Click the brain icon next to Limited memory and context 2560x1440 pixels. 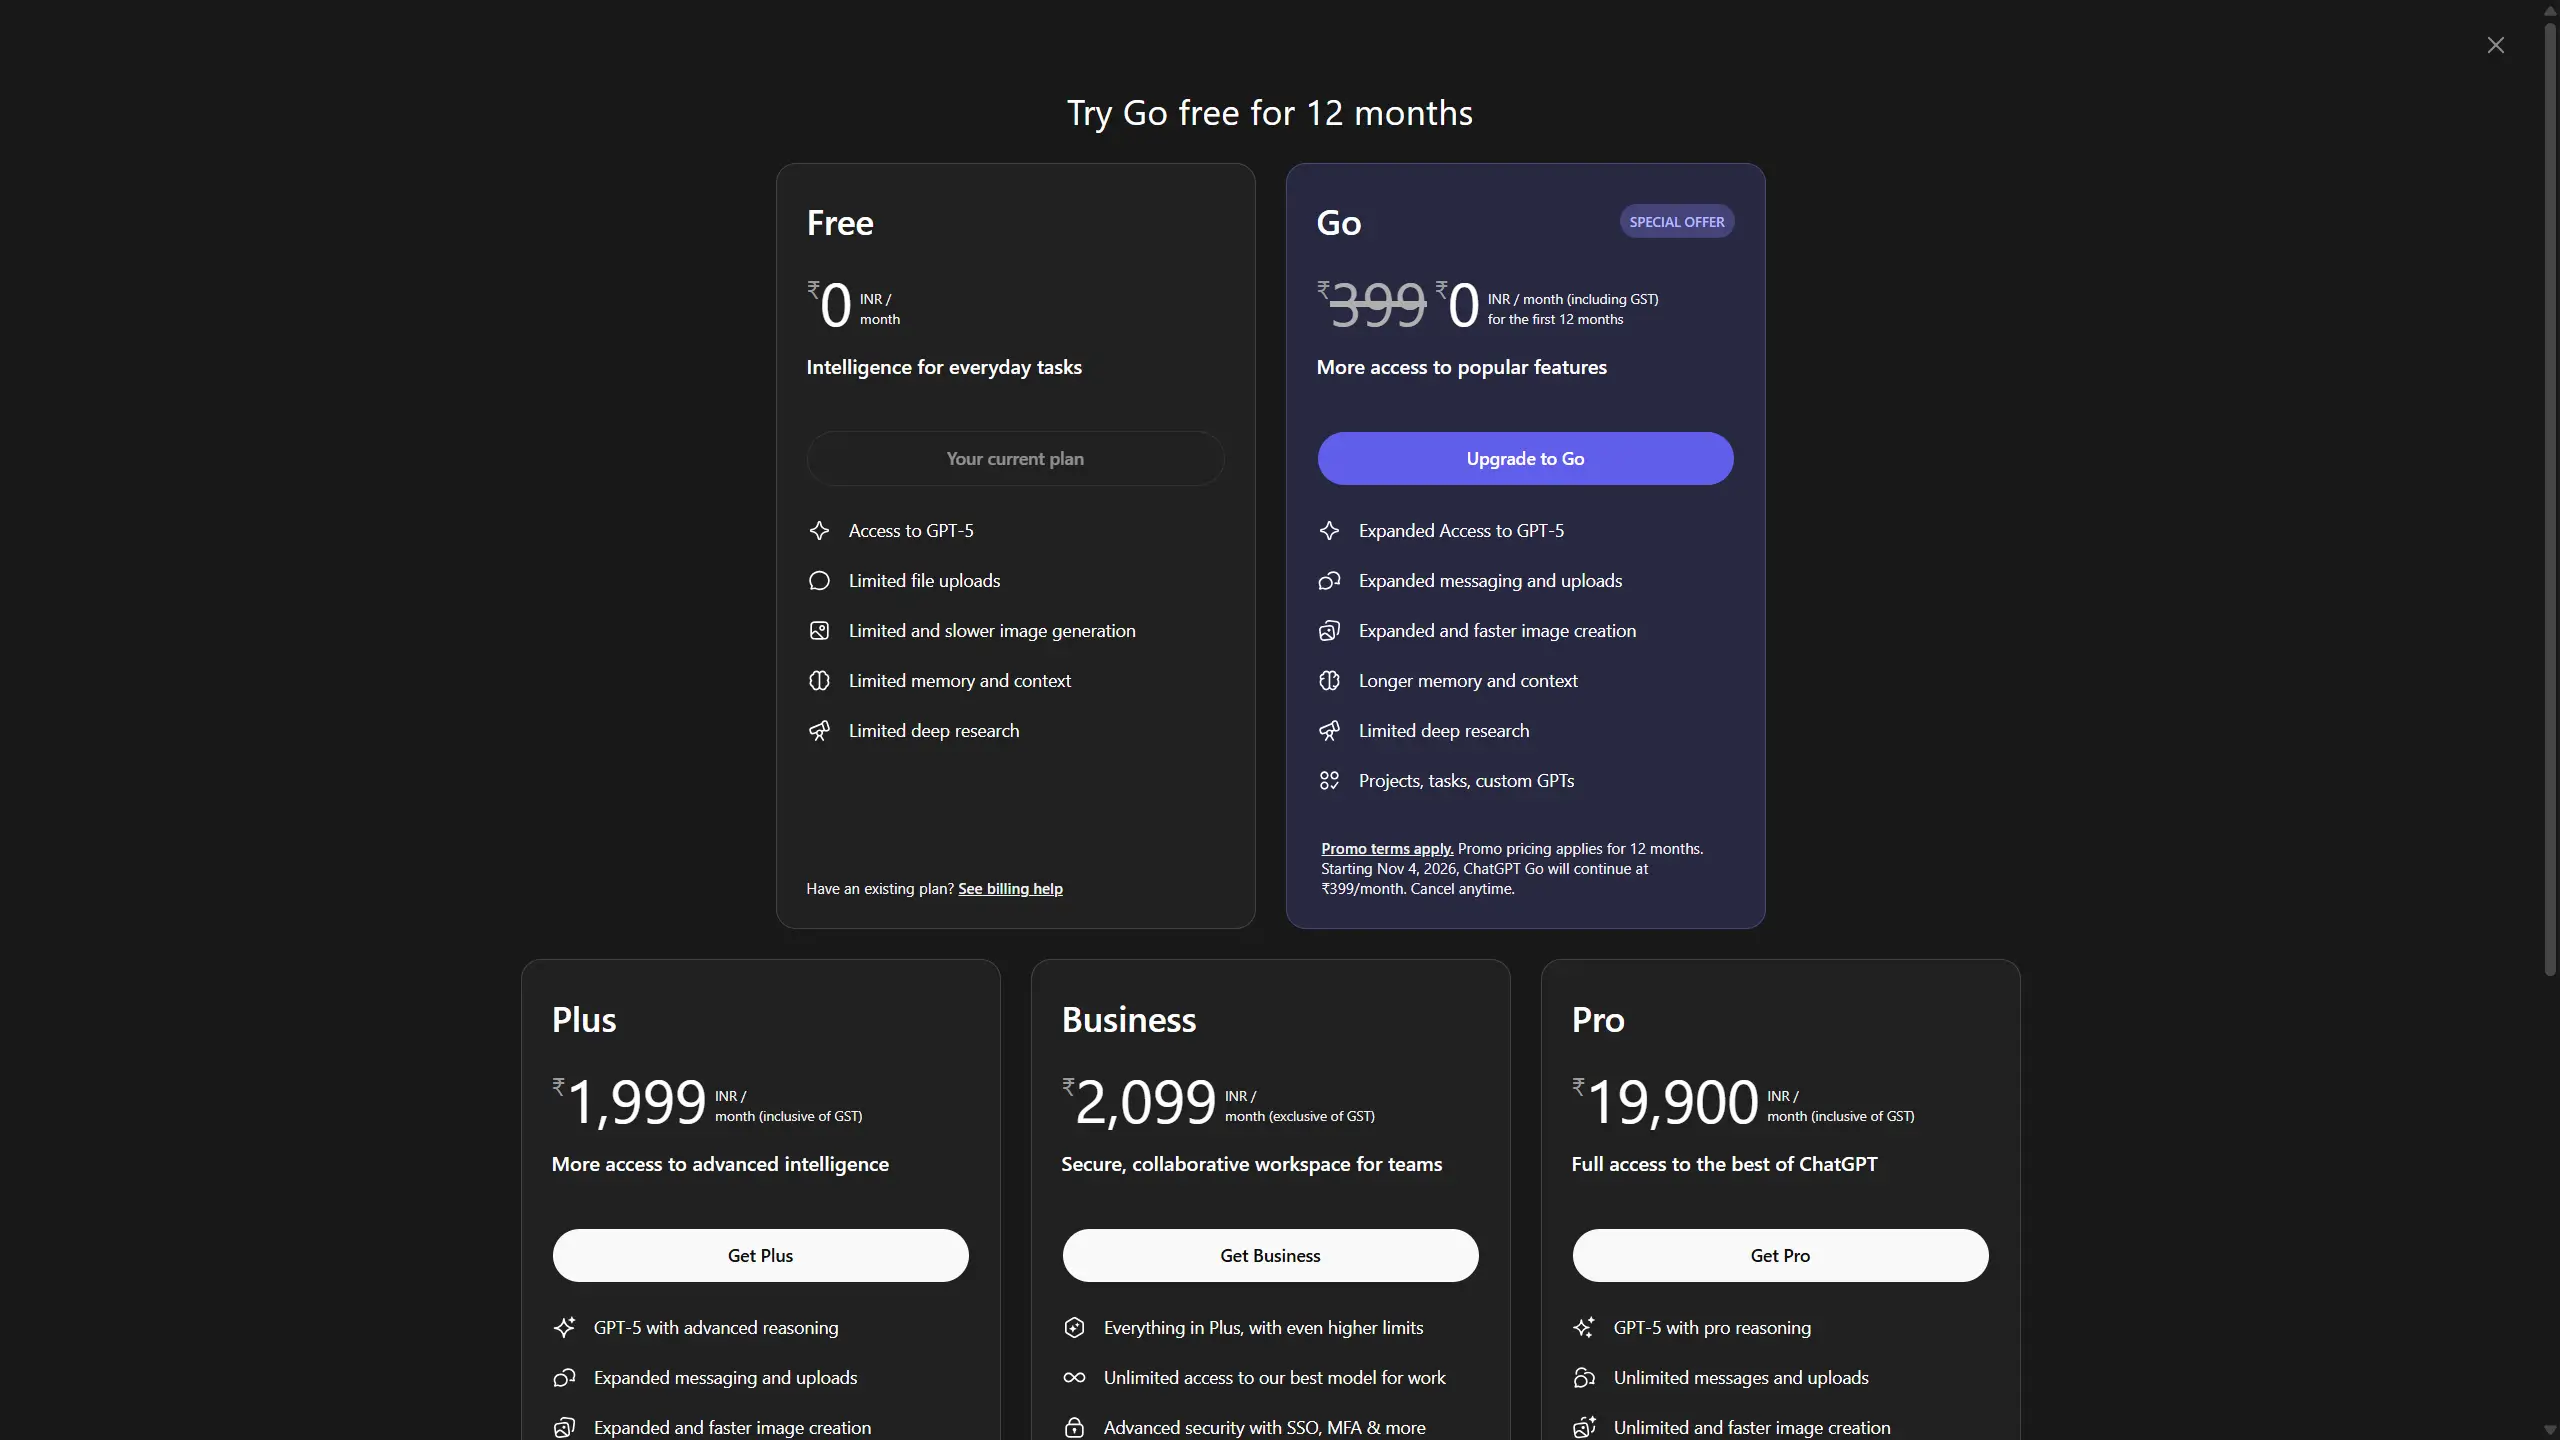[x=819, y=681]
